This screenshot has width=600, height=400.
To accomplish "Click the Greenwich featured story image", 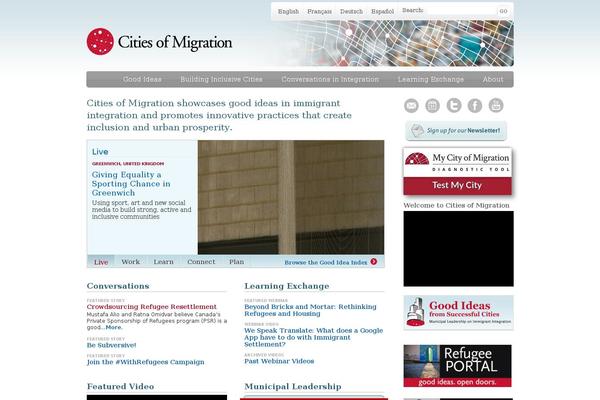I will tap(291, 197).
